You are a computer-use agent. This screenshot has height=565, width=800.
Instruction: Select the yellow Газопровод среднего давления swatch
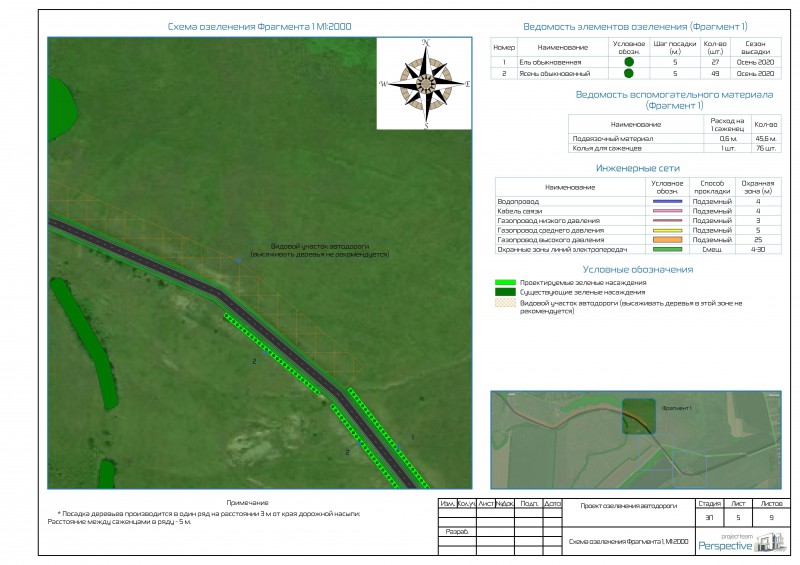(667, 230)
